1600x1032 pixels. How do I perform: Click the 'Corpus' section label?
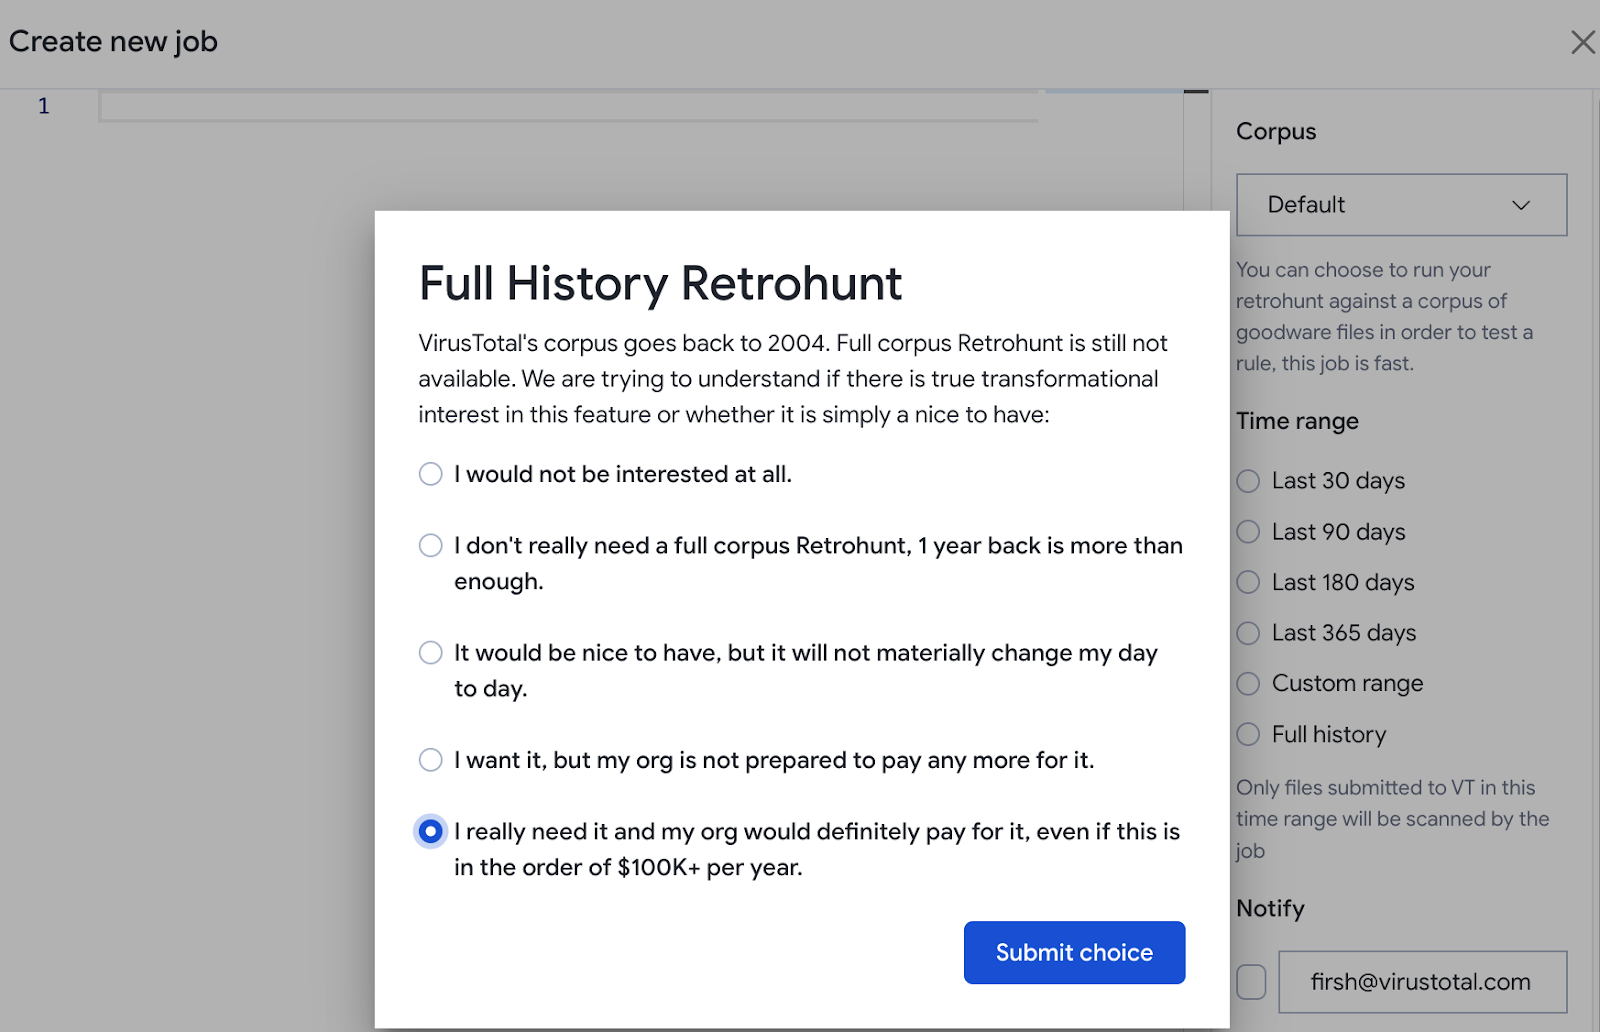[1276, 132]
